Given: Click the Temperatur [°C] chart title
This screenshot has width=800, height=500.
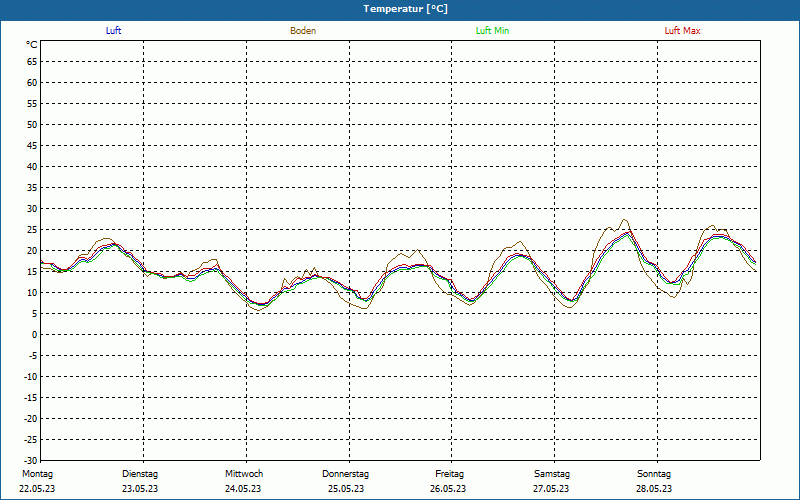Looking at the screenshot, I should (406, 9).
